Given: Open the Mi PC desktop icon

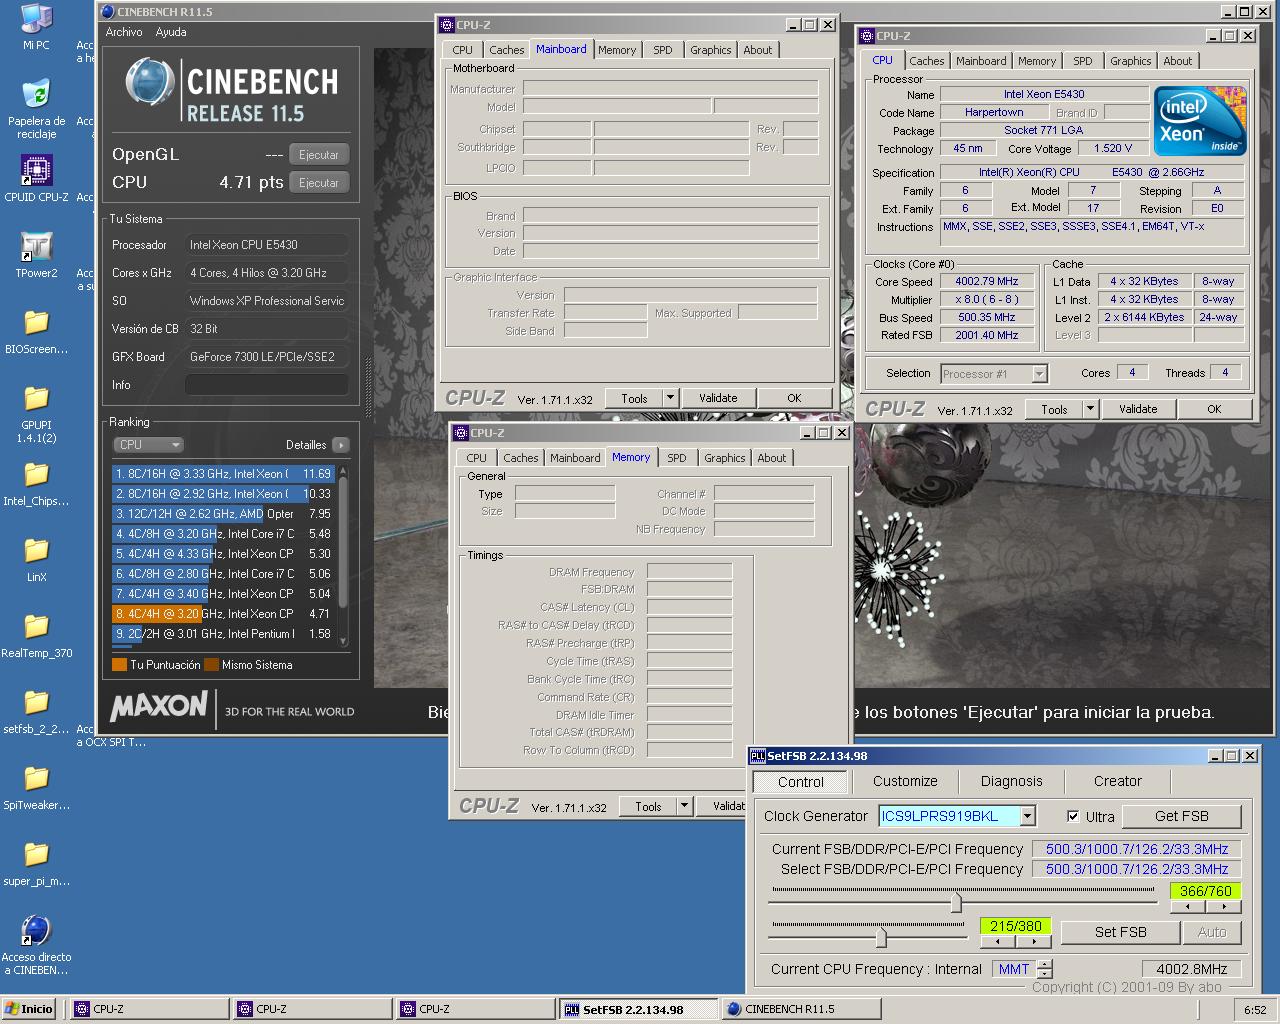Looking at the screenshot, I should tap(36, 27).
